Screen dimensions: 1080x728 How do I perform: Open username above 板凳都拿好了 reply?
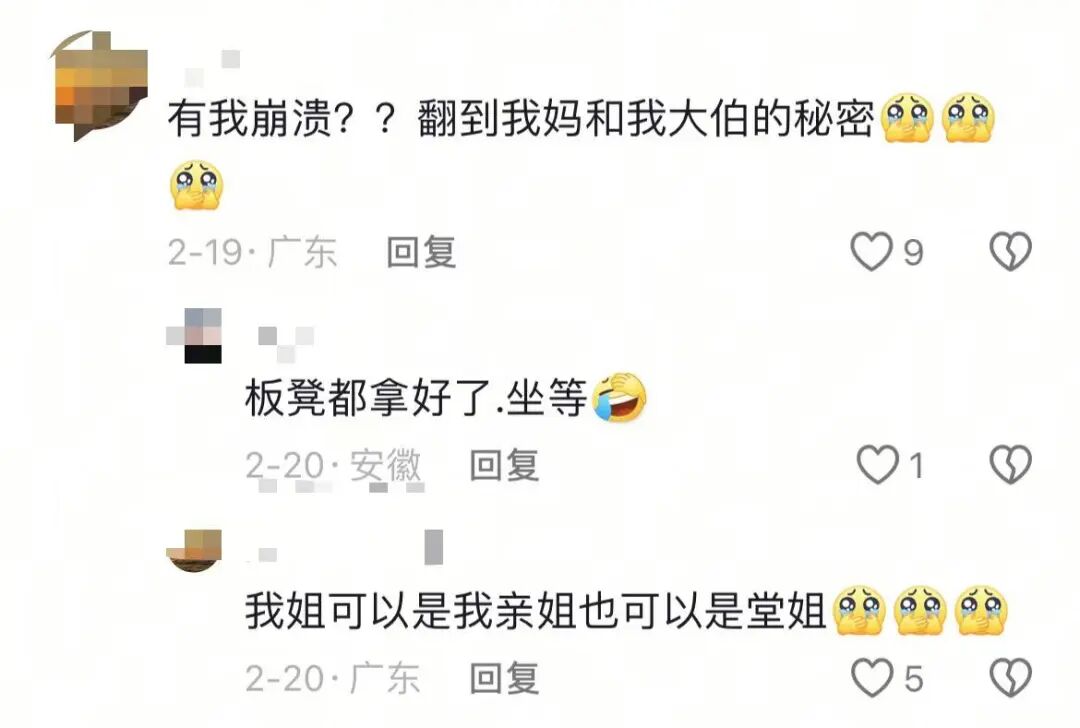point(286,344)
